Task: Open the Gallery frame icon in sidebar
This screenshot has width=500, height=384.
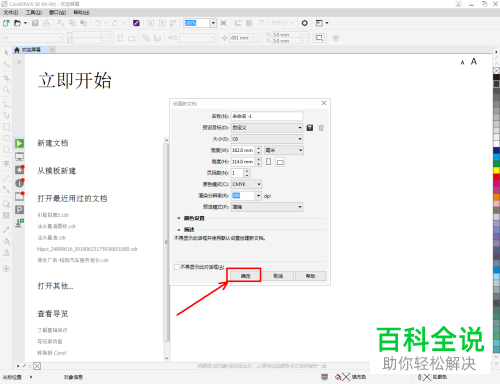Action: point(19,196)
